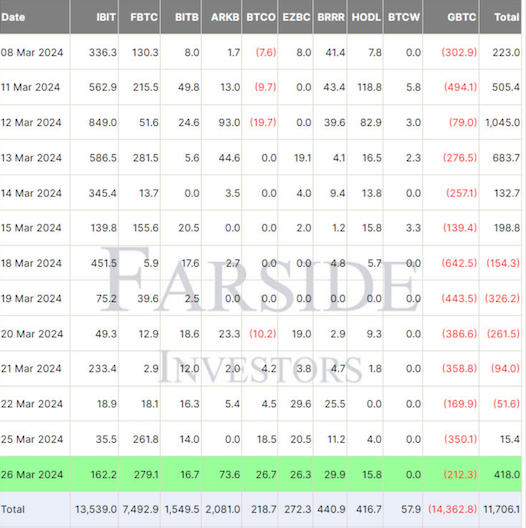Viewport: 526px width, 528px height.
Task: Click the ARKB column header
Action: click(x=222, y=17)
